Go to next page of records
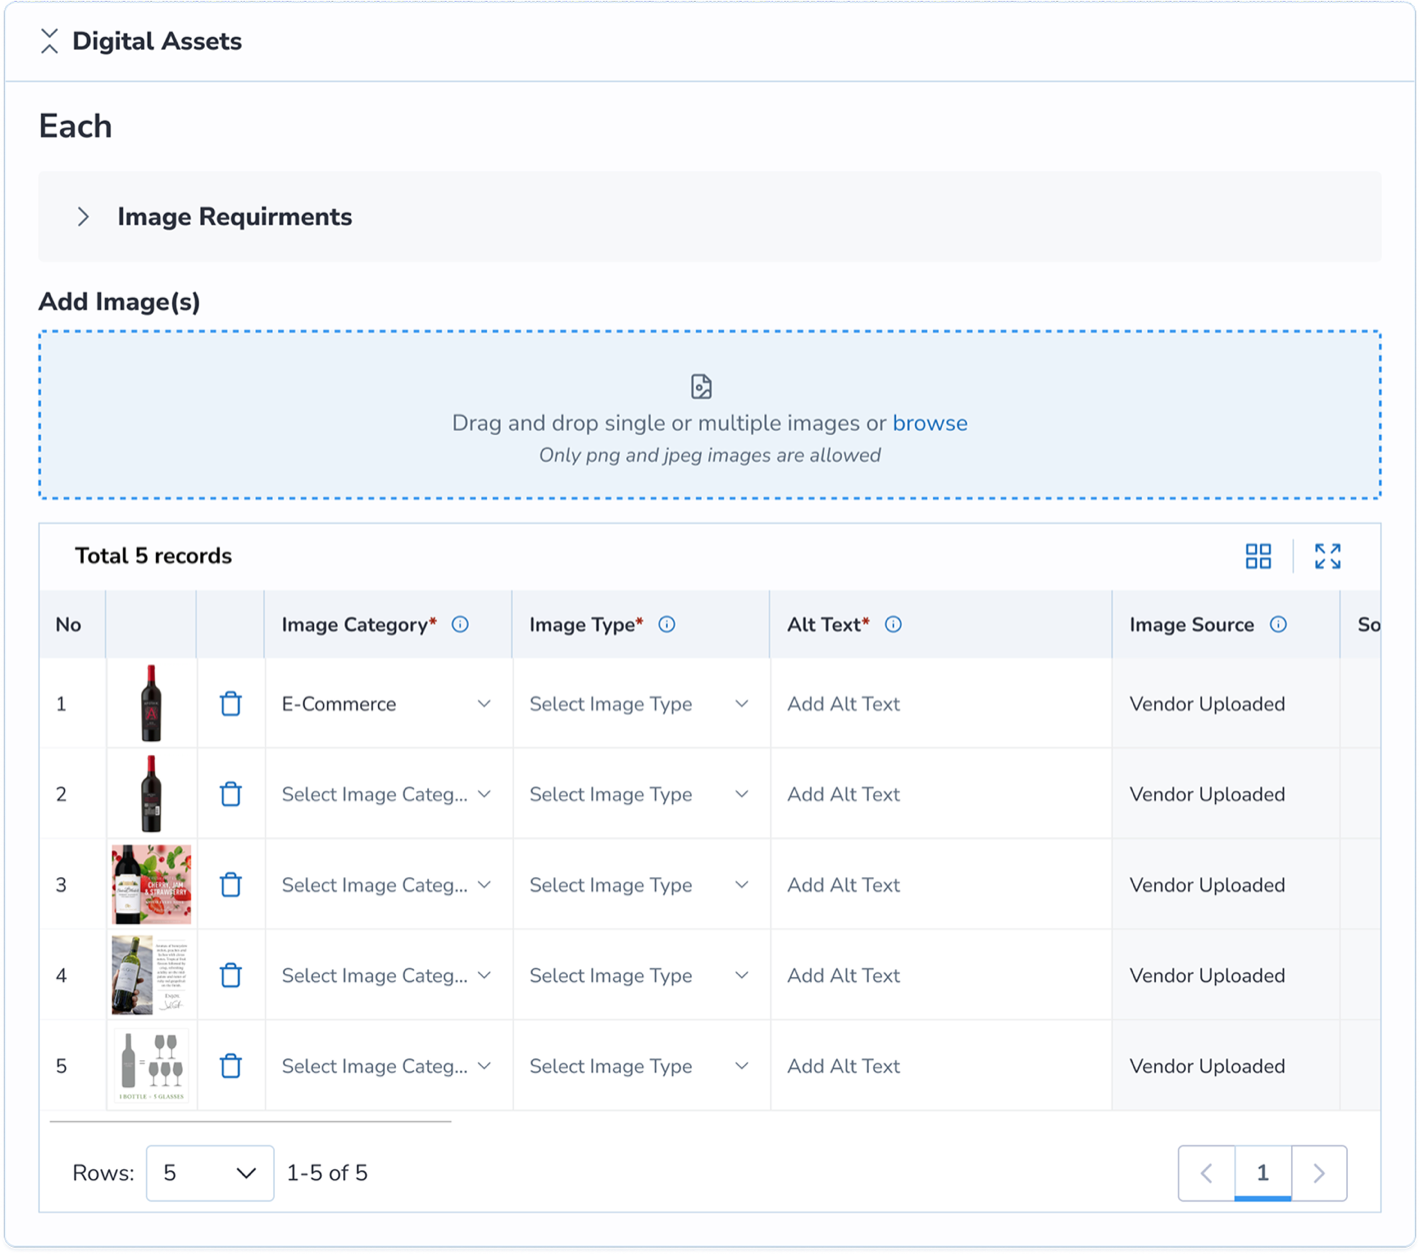Screen dimensions: 1420x1254 pyautogui.click(x=1319, y=1173)
